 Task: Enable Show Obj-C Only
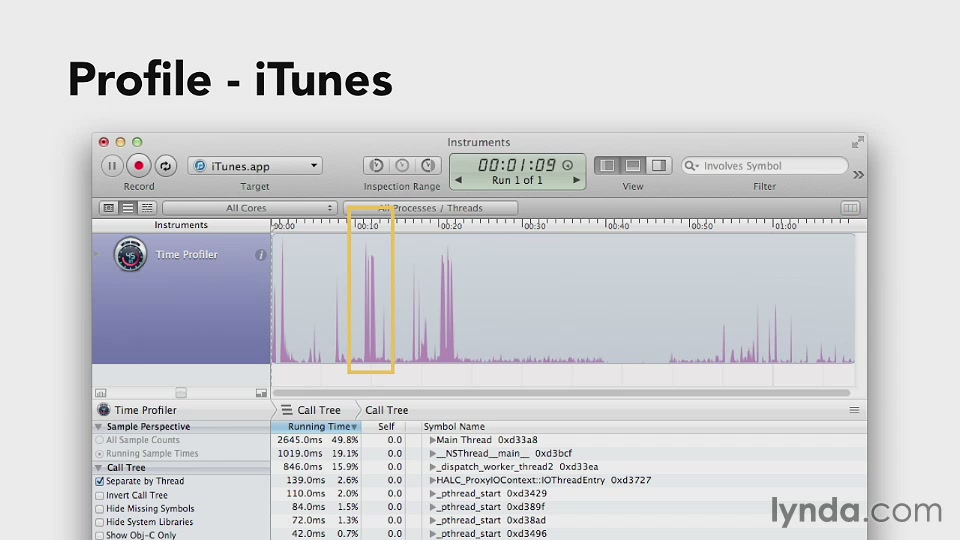99,536
